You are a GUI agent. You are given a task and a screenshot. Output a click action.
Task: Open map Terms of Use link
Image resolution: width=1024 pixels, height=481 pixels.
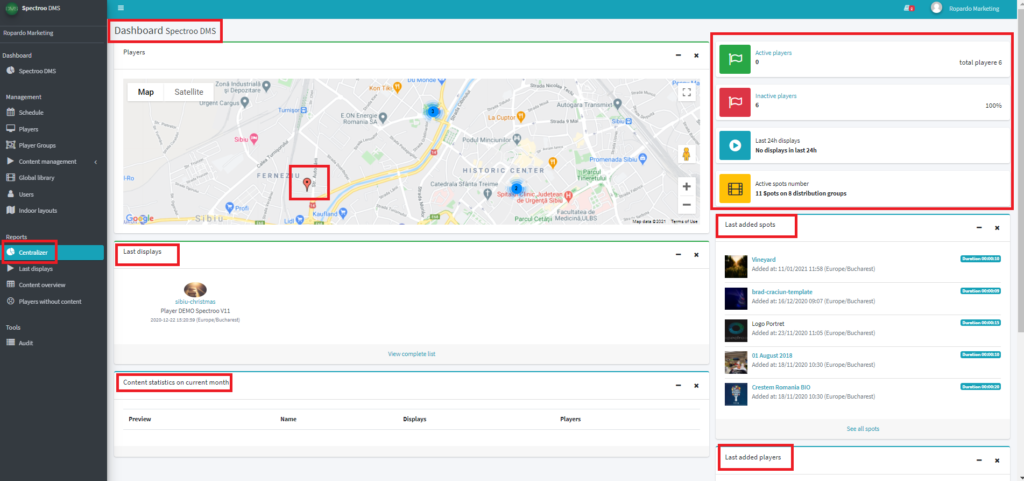[684, 222]
